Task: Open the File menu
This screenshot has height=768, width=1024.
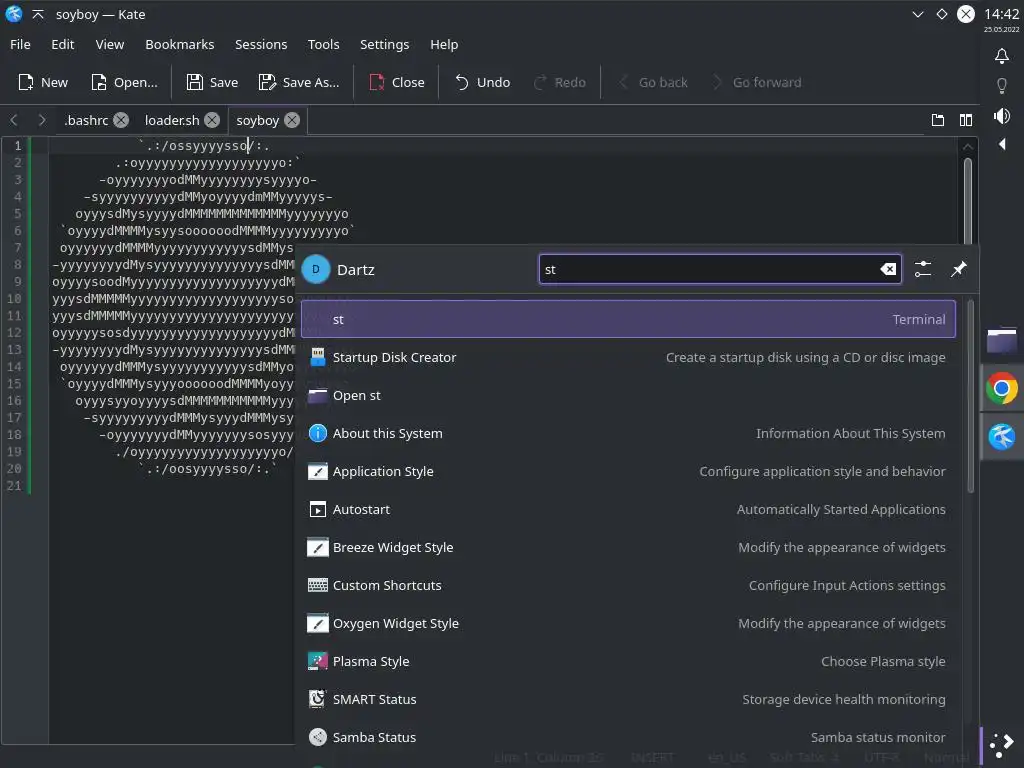Action: coord(20,44)
